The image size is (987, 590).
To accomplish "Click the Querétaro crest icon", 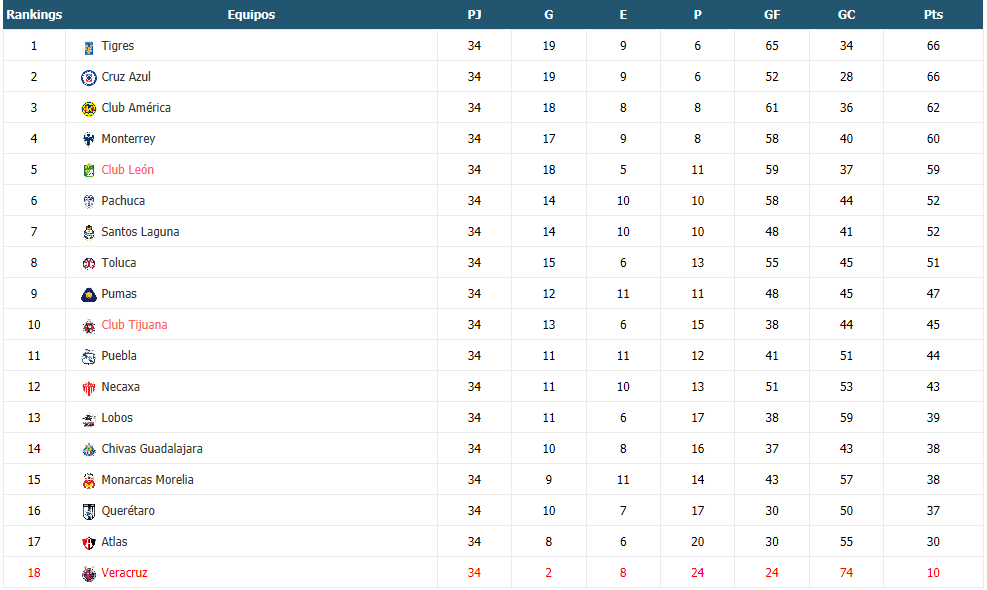I will coord(89,512).
